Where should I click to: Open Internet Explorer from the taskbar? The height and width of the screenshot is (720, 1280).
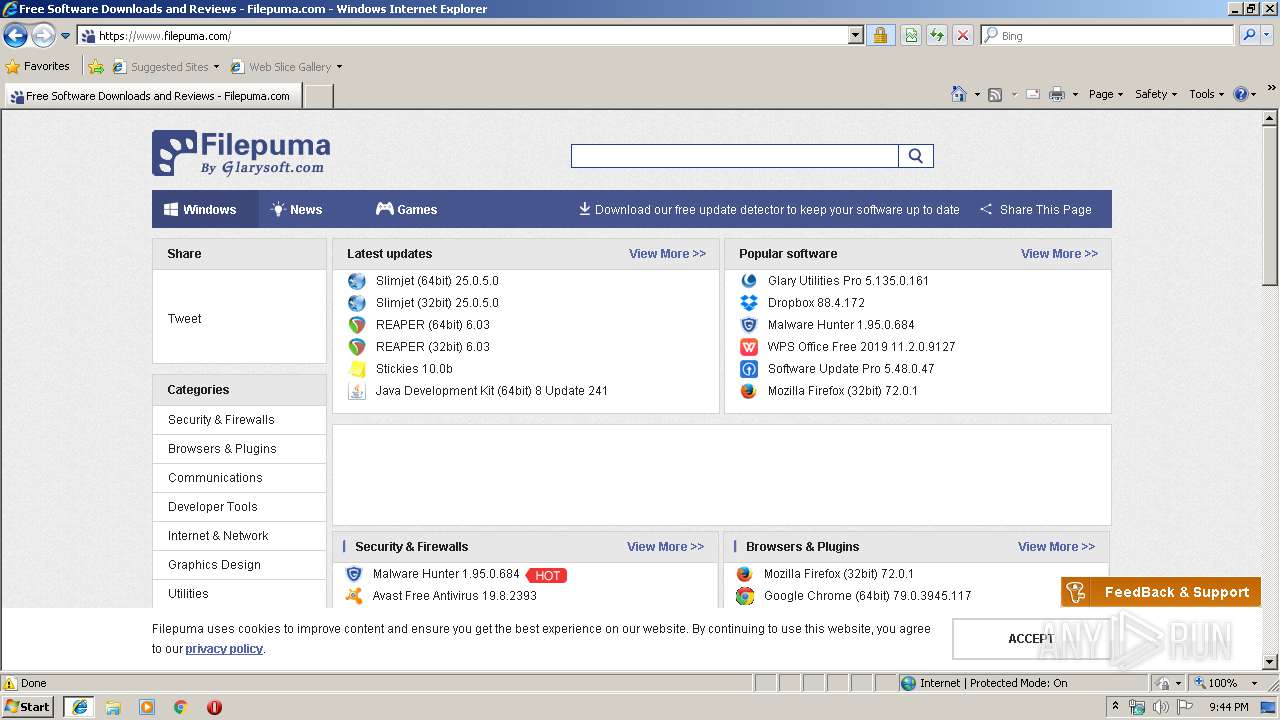coord(79,707)
